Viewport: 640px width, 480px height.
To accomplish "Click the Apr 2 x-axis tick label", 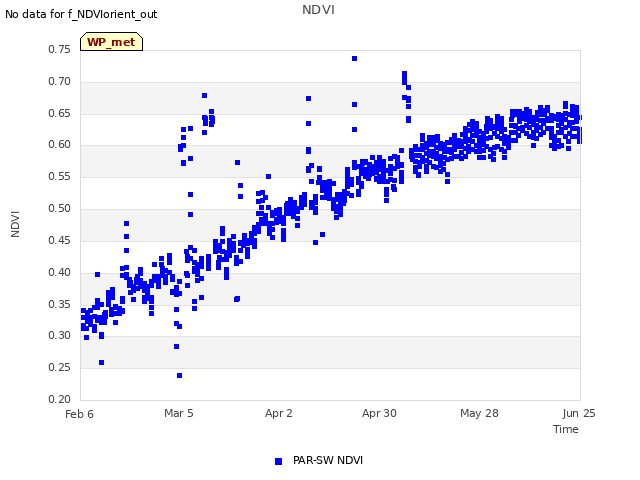I will [279, 413].
